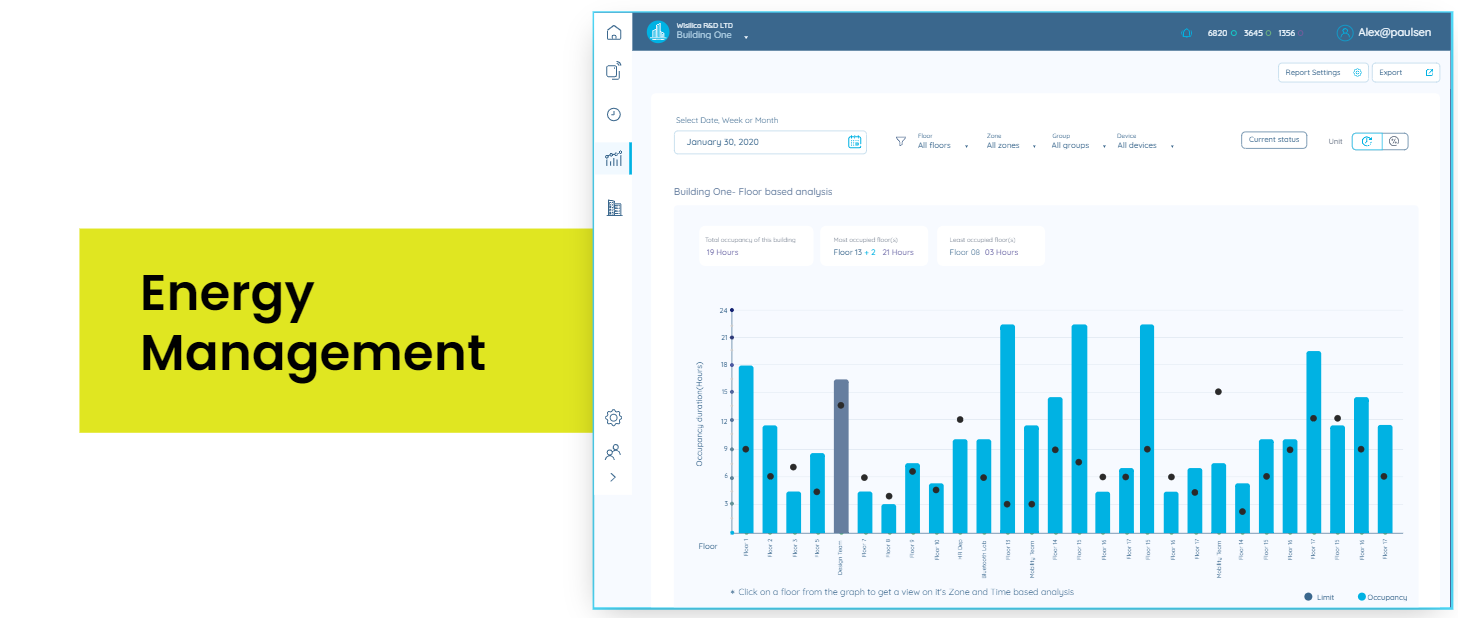Image resolution: width=1458 pixels, height=618 pixels.
Task: Open the users icon in the sidebar
Action: coord(614,452)
